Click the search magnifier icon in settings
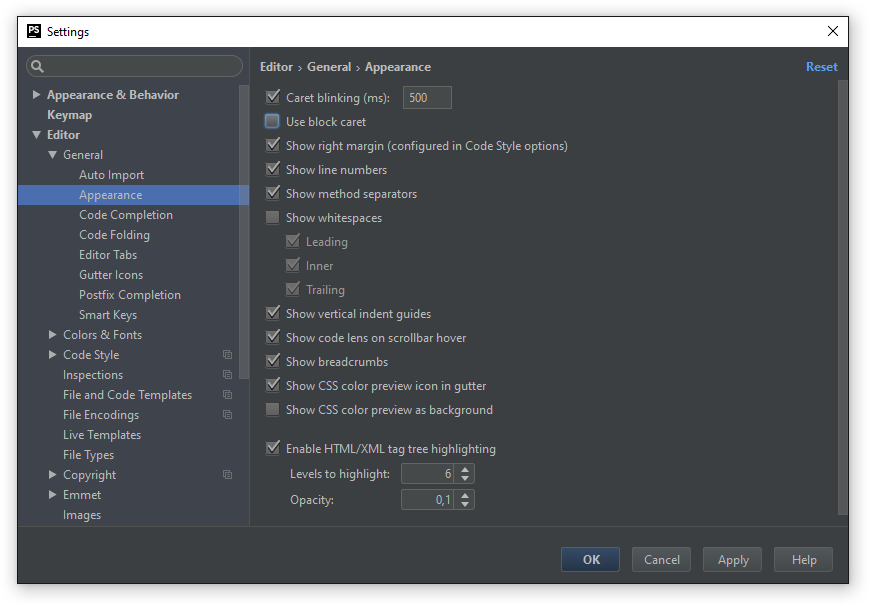Image resolution: width=870 pixels, height=606 pixels. (x=37, y=67)
